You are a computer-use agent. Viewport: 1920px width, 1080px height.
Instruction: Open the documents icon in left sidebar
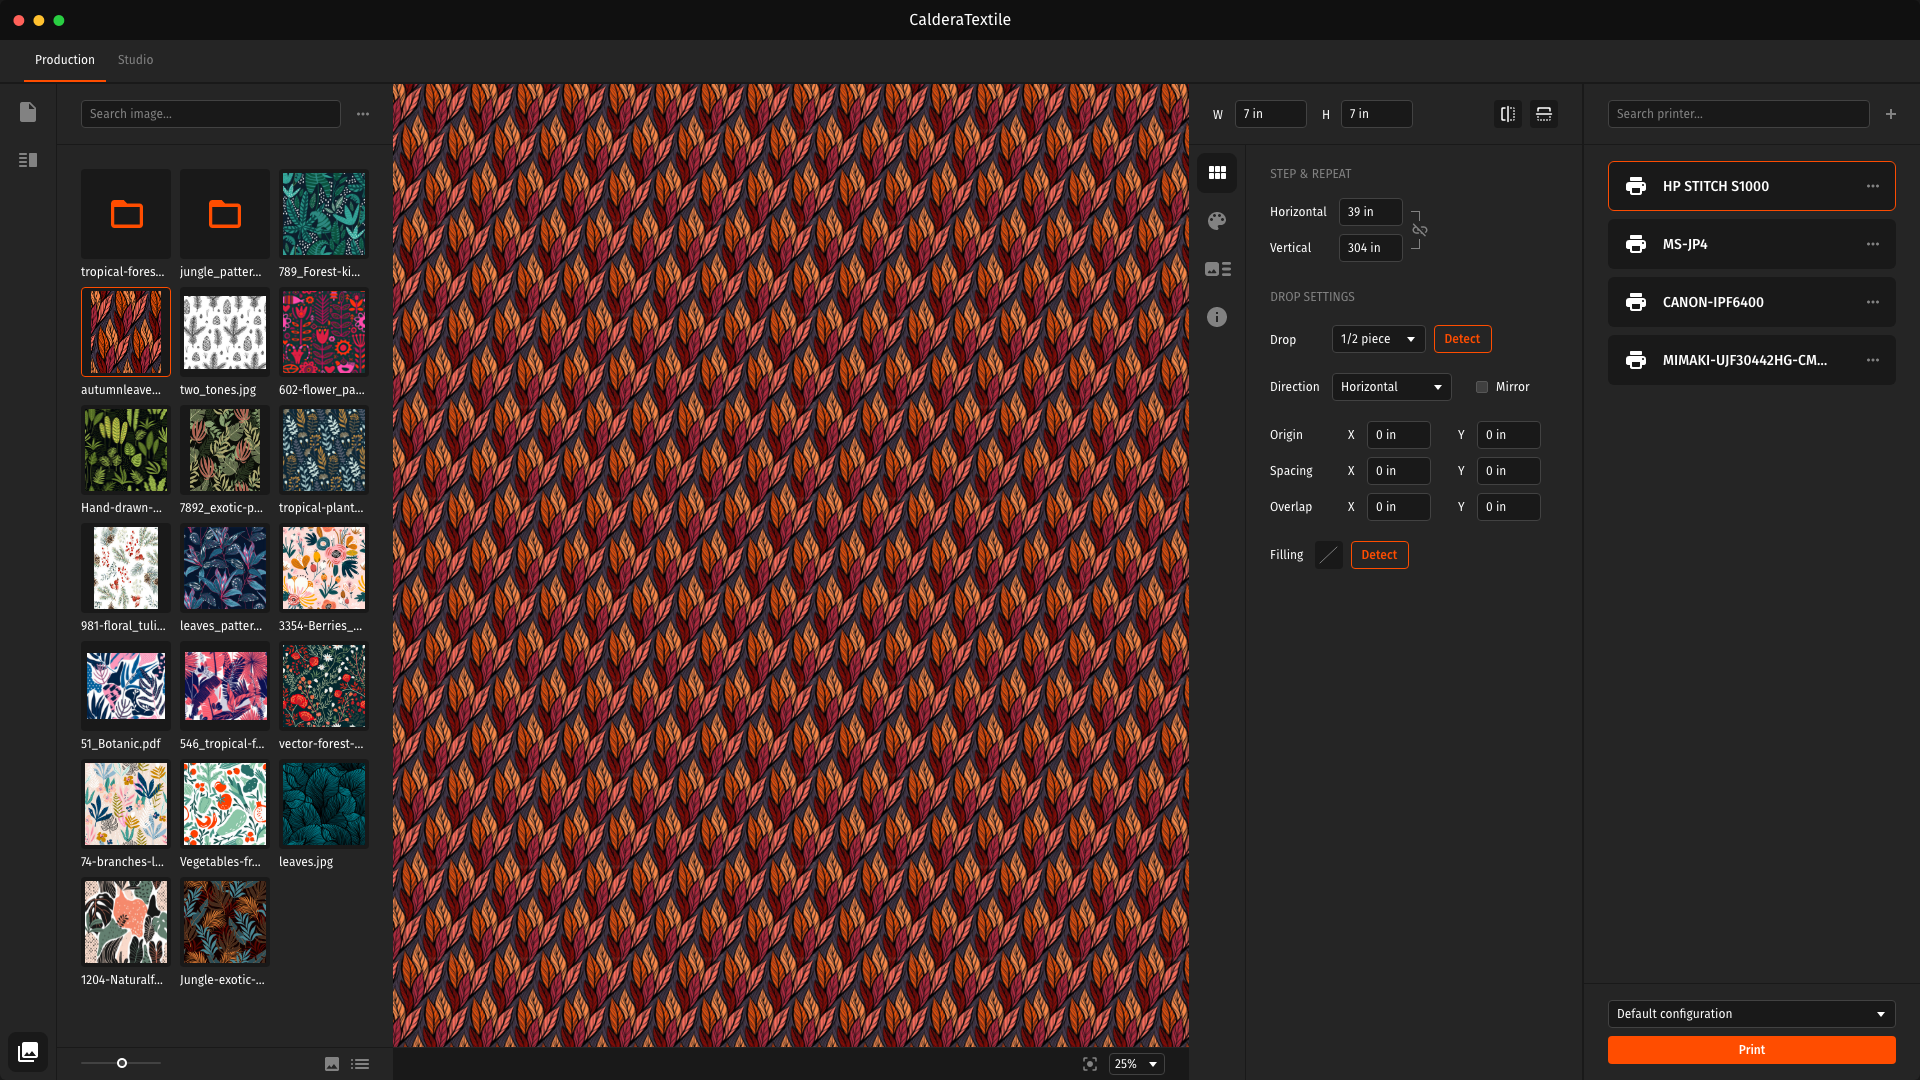(x=28, y=112)
